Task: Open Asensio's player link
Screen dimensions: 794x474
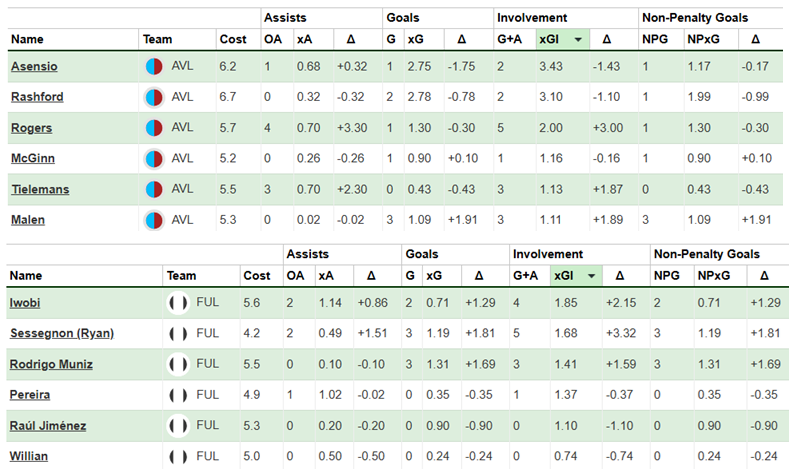Action: tap(34, 67)
